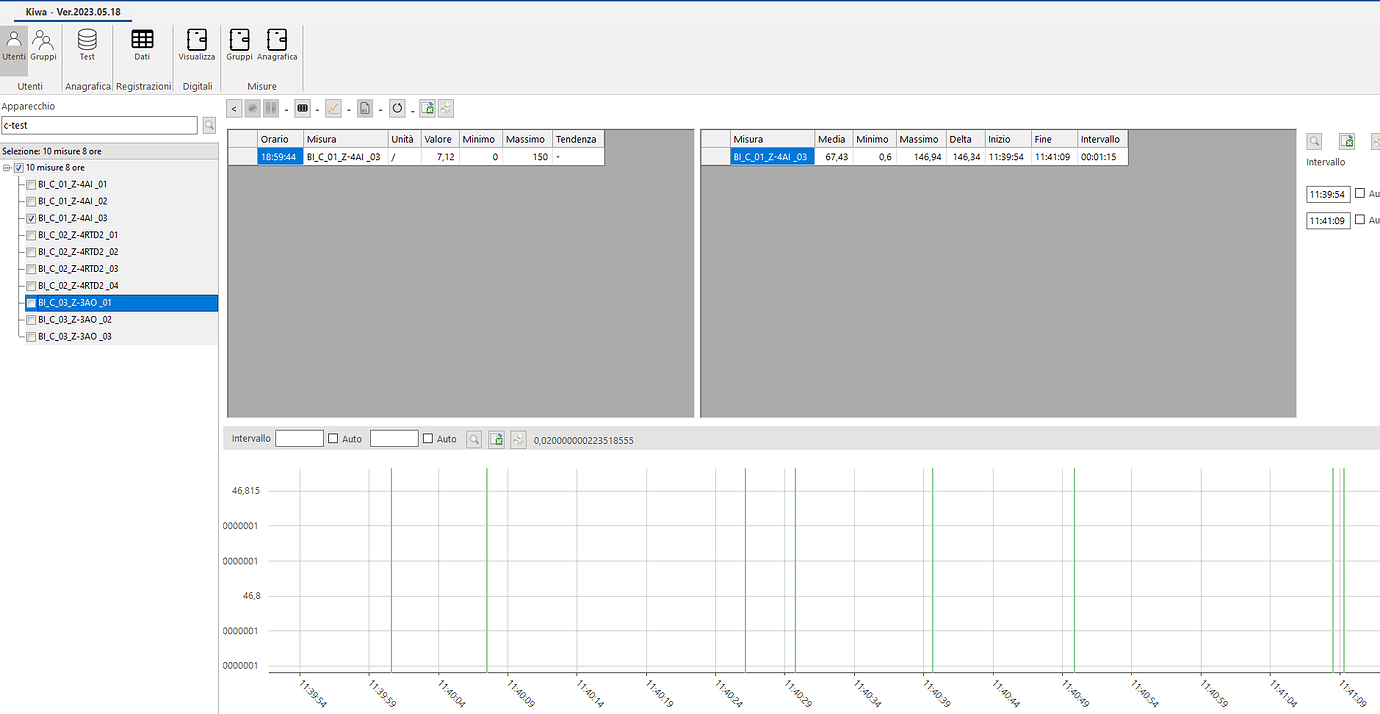This screenshot has height=714, width=1380.
Task: Click the Fine column header
Action: point(1054,139)
